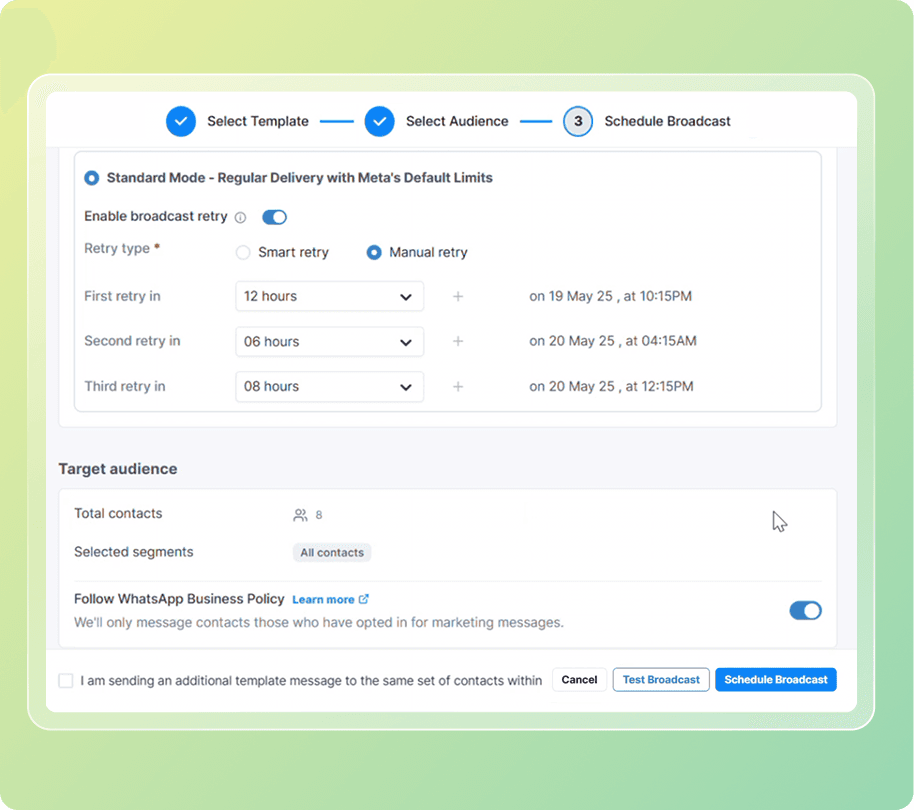The width and height of the screenshot is (914, 810).
Task: Check the additional template message checkbox
Action: click(x=65, y=680)
